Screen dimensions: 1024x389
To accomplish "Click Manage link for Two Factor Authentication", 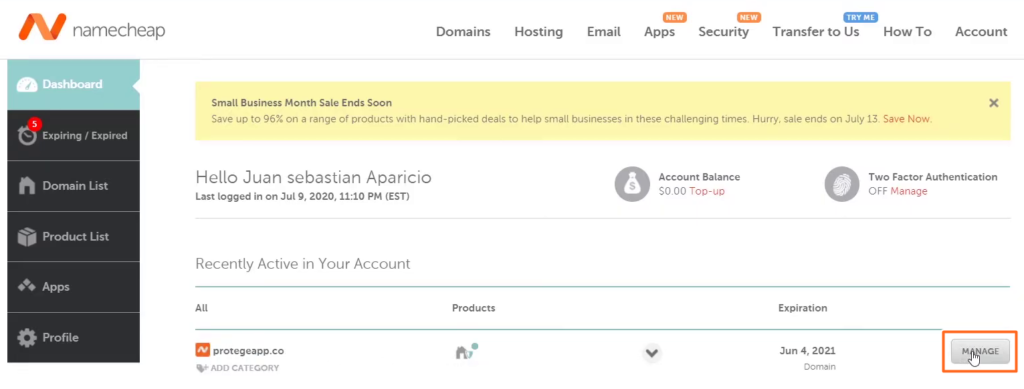I will tap(908, 191).
